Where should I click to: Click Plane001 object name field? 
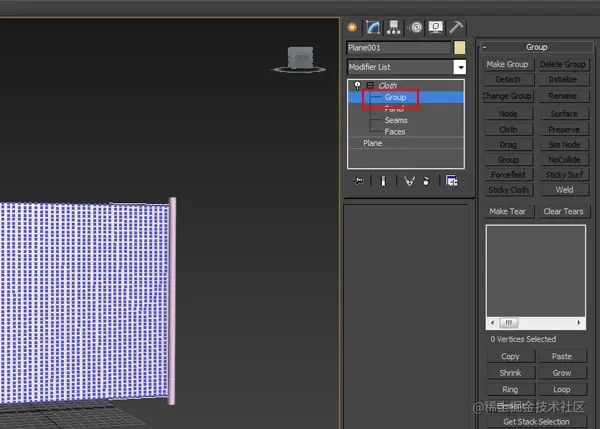[x=398, y=48]
